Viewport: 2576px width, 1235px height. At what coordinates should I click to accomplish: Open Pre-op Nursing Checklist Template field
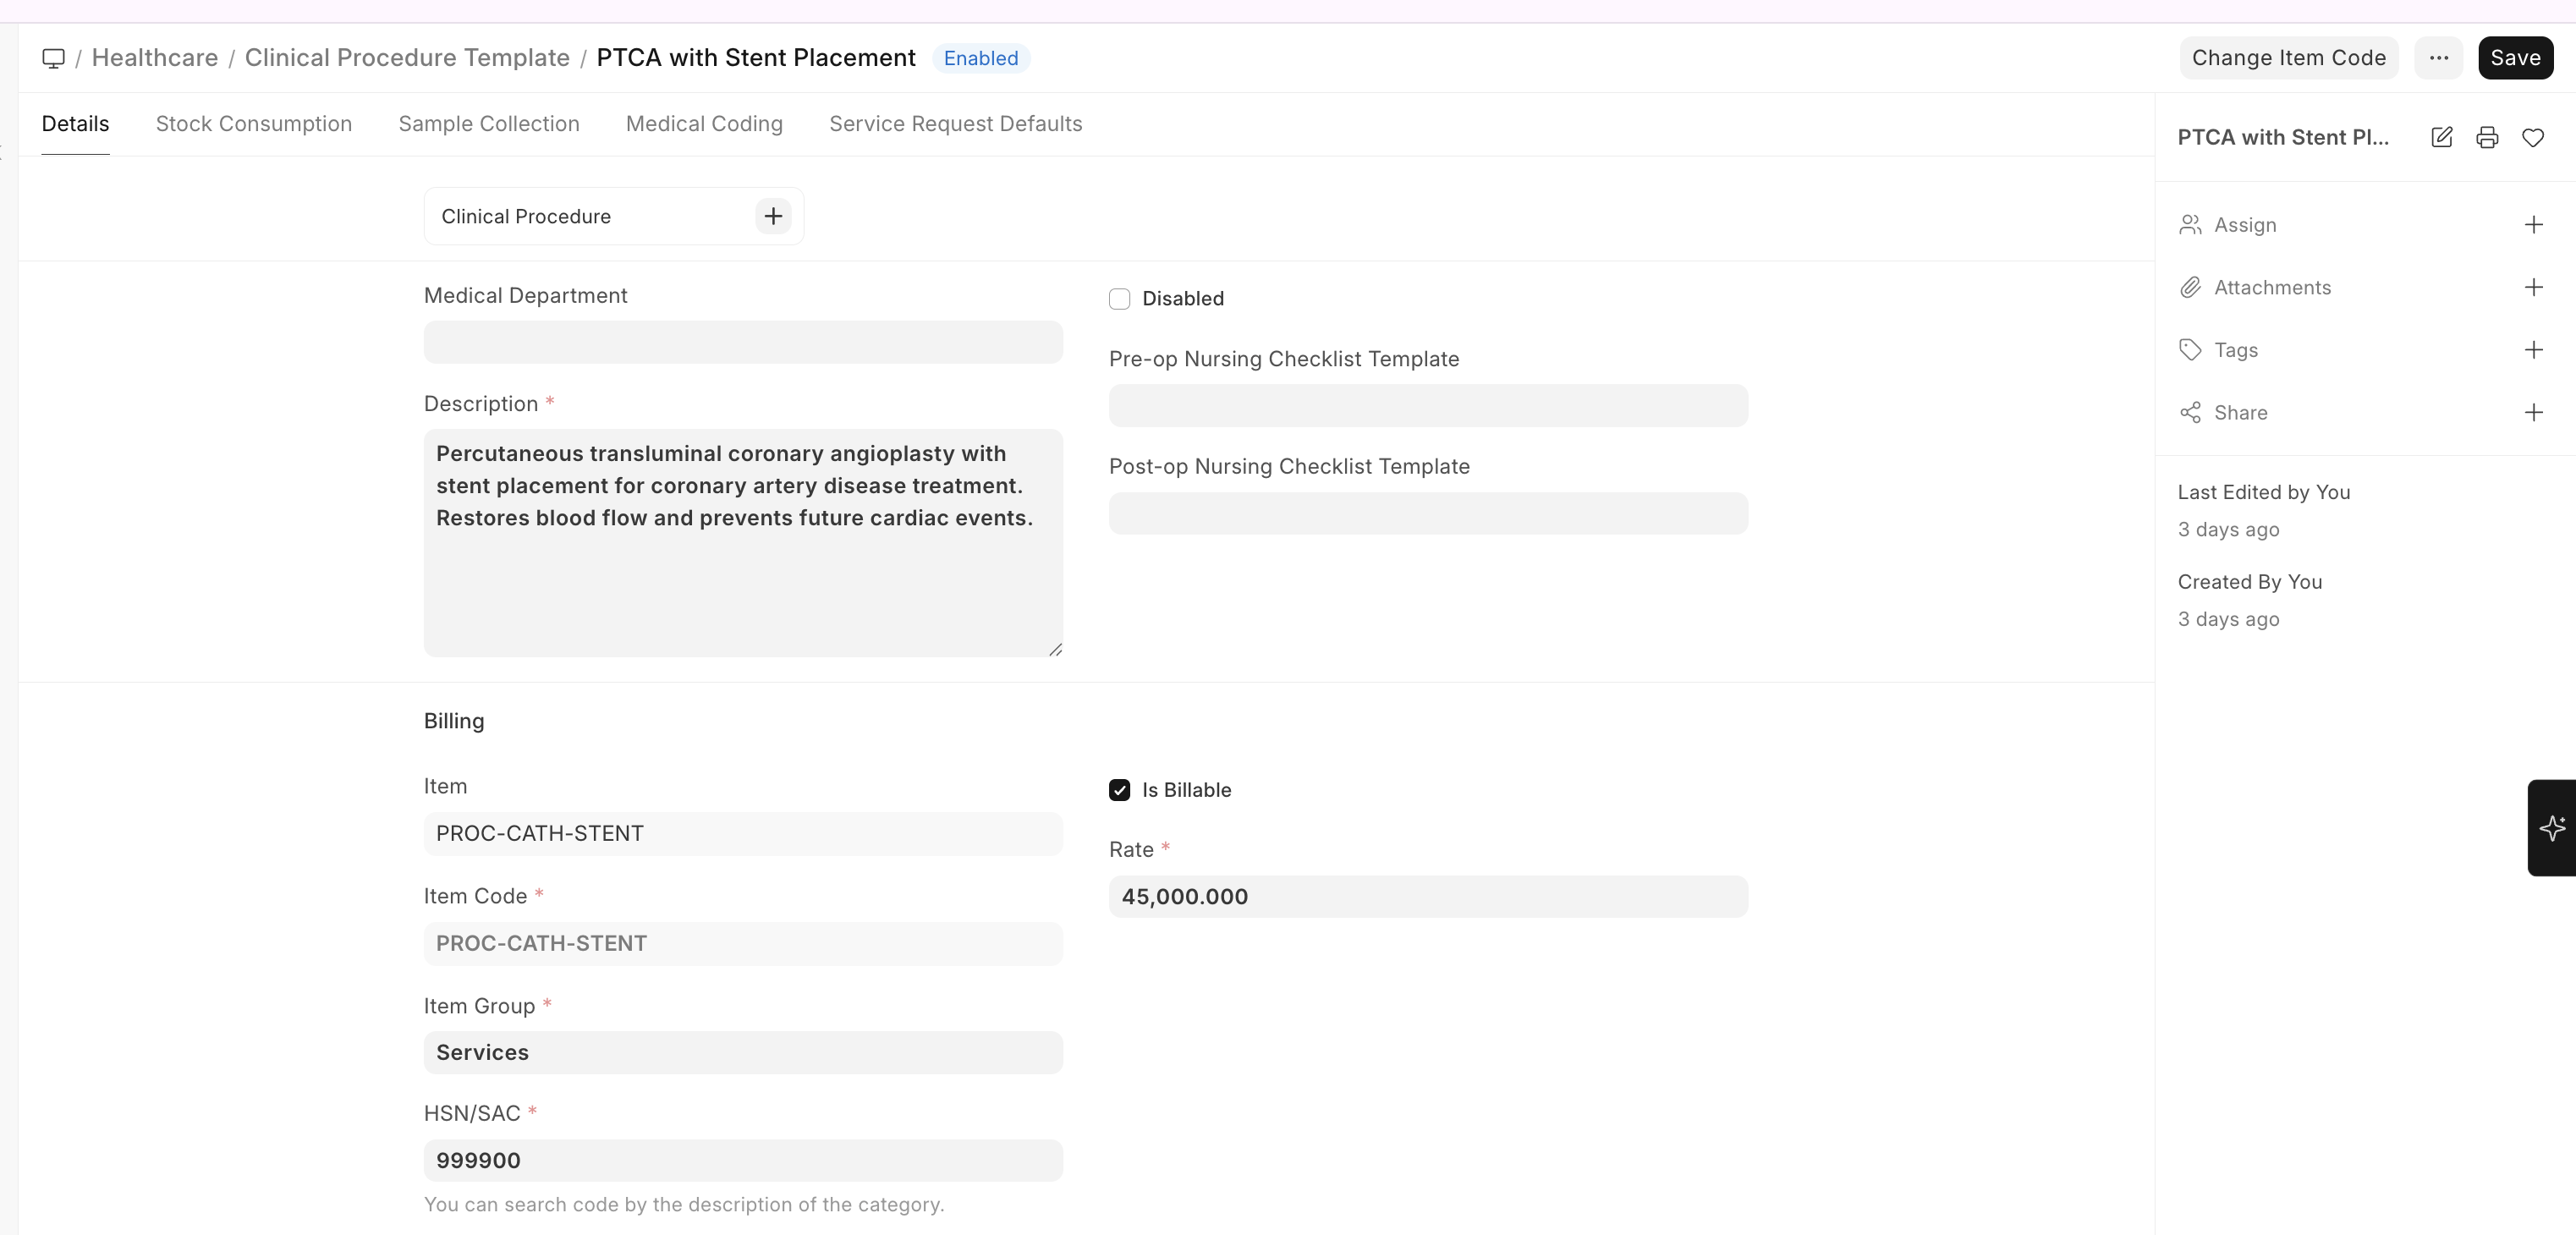pyautogui.click(x=1428, y=406)
